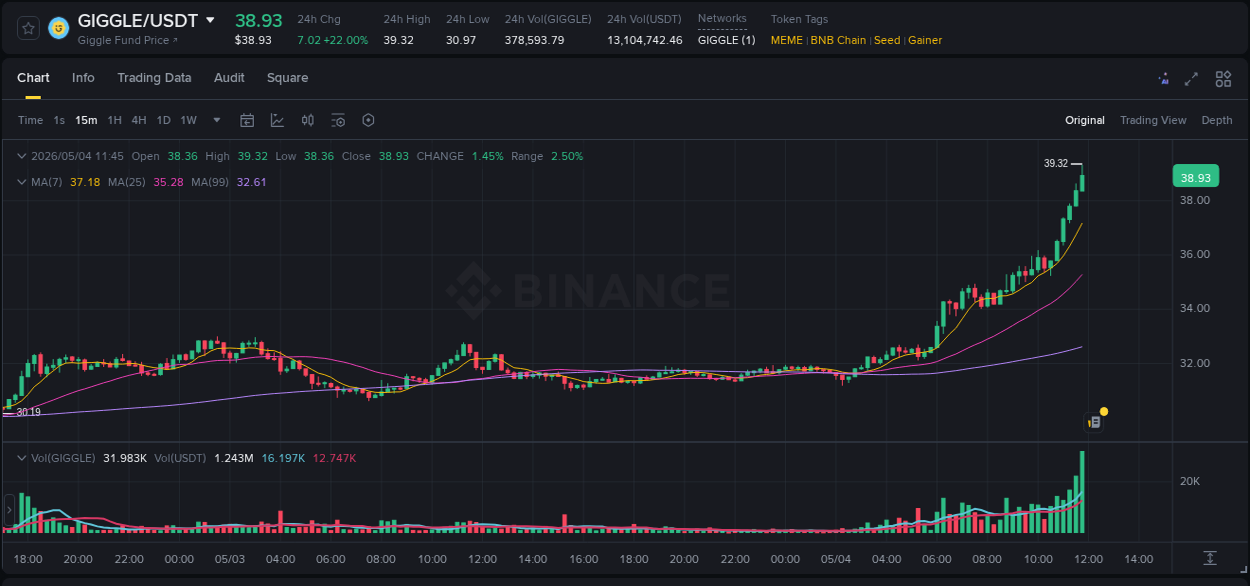Click the 24h Vol(USDT) value 13,104,742.46

(x=645, y=40)
